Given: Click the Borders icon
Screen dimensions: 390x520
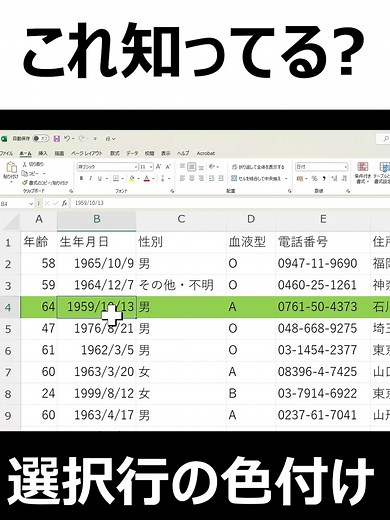Looking at the screenshot, I should [116, 179].
